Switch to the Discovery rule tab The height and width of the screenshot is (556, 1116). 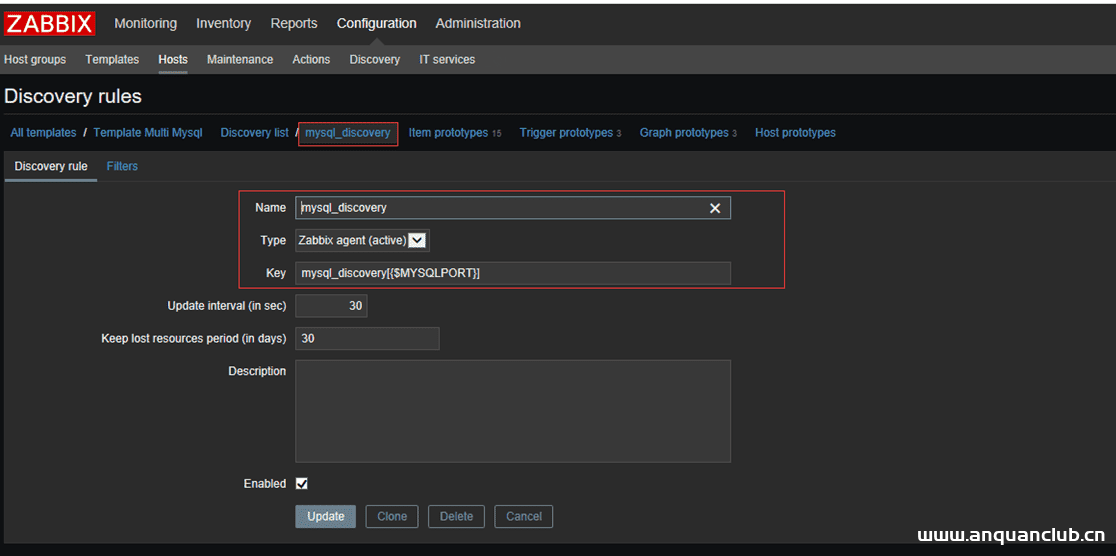(x=51, y=166)
